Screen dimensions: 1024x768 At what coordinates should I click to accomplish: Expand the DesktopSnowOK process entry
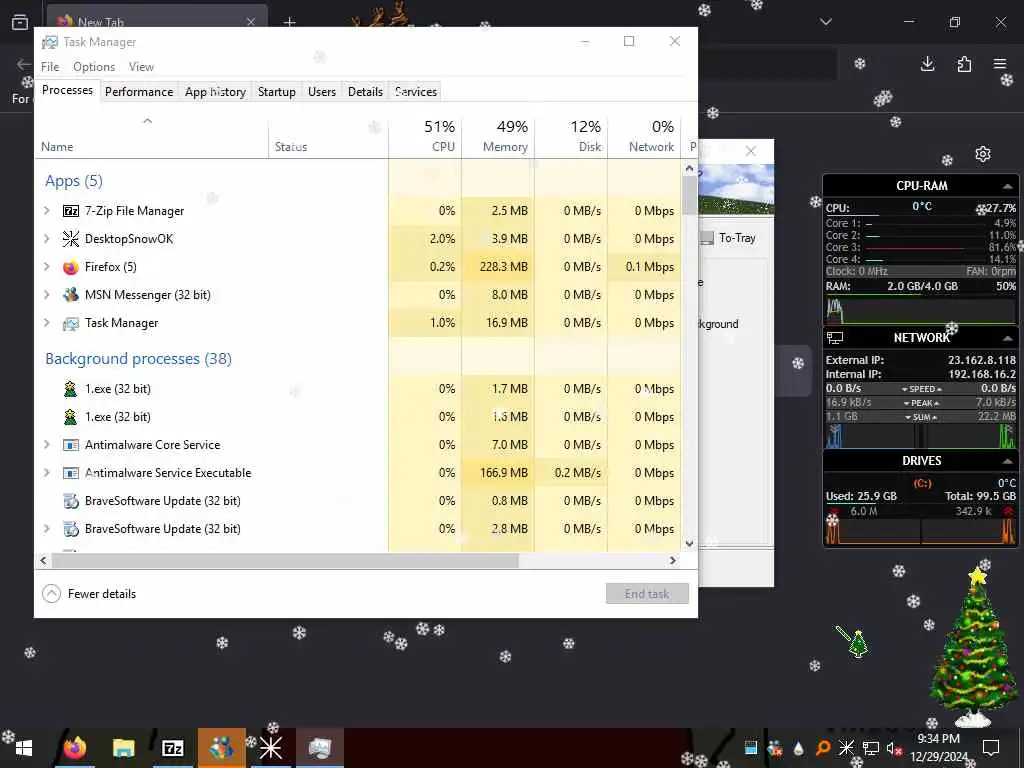[46, 239]
